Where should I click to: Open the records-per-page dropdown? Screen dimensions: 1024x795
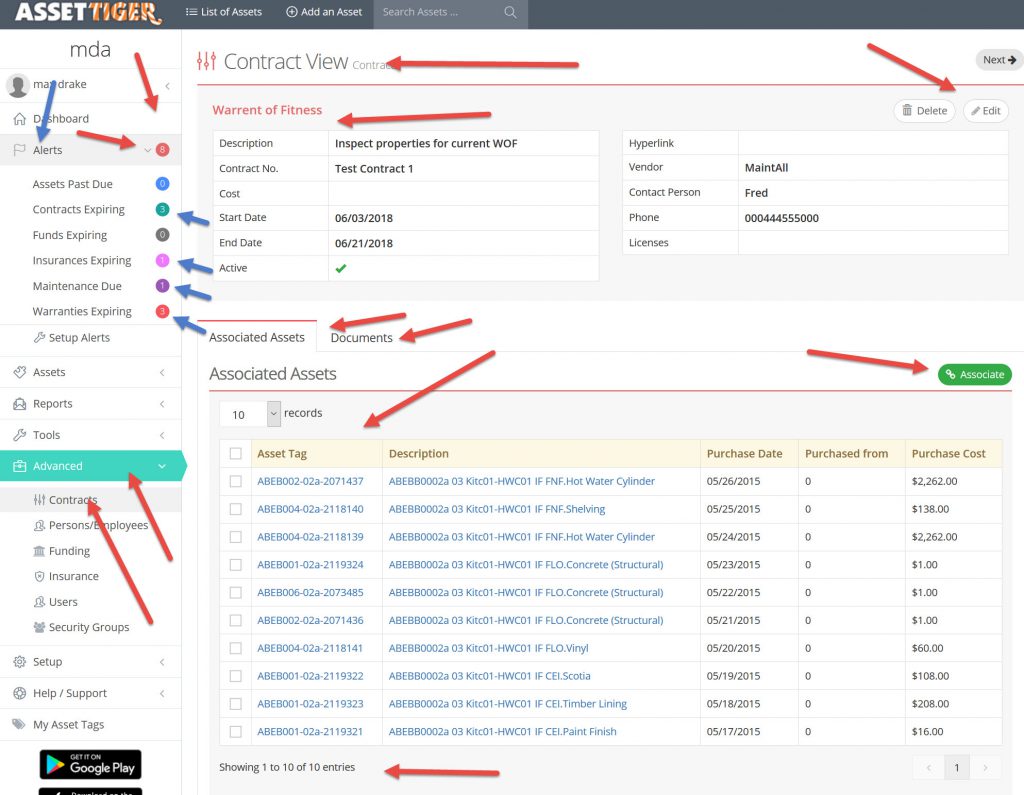pos(250,414)
